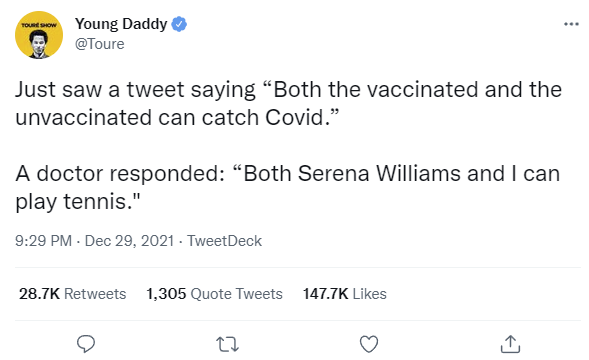Click the 9:29 PM timestamp

coord(44,241)
